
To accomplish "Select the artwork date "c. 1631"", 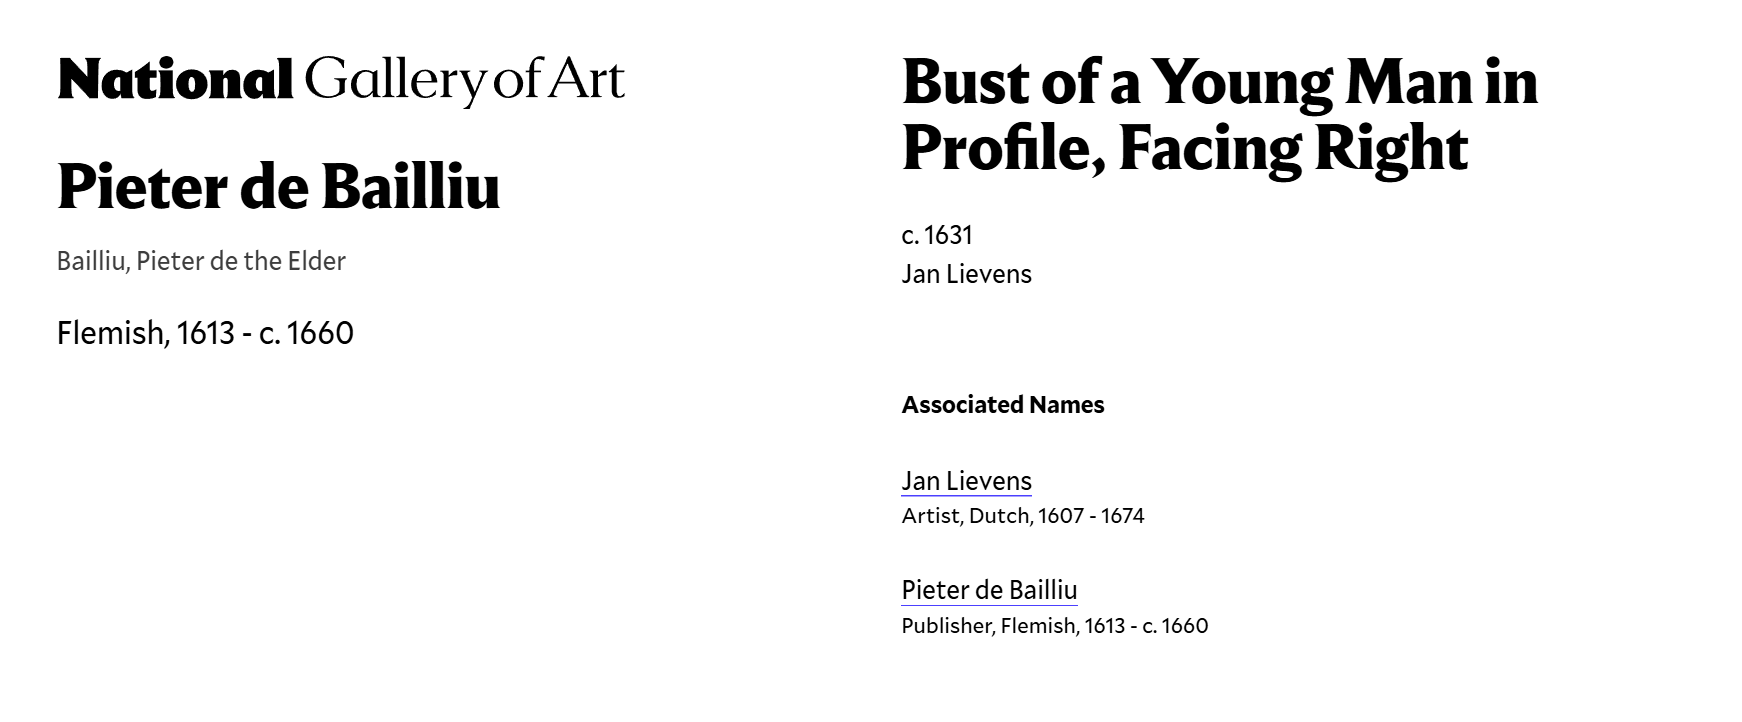I will pos(937,235).
